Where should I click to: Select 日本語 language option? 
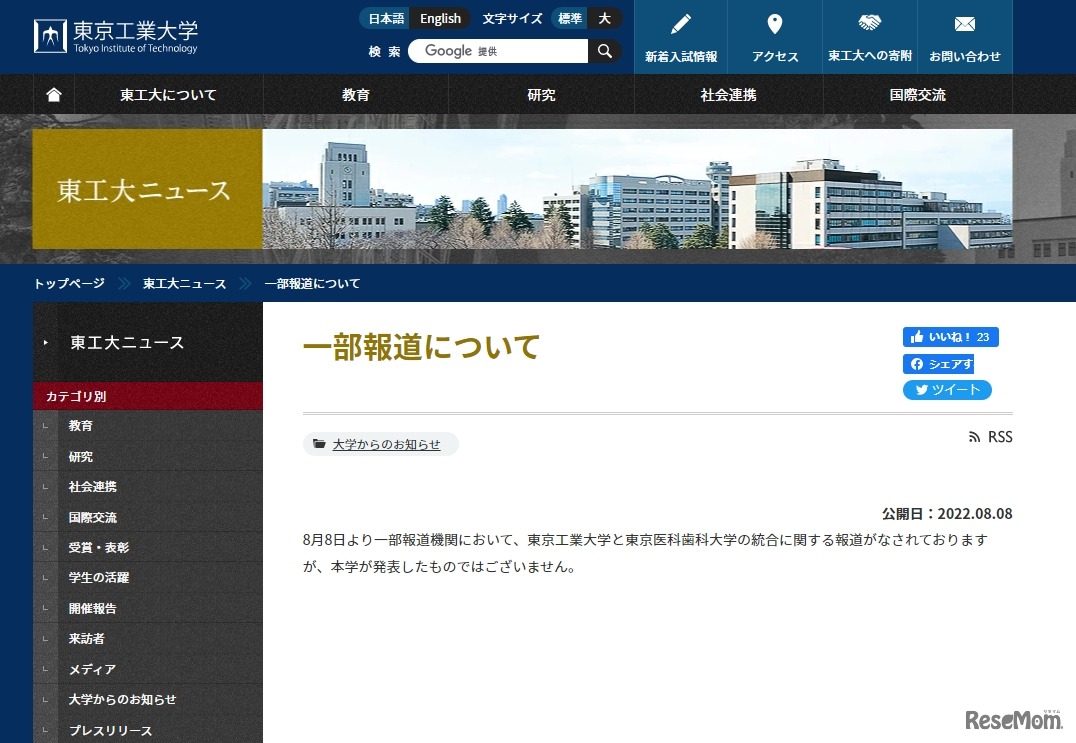click(x=386, y=18)
